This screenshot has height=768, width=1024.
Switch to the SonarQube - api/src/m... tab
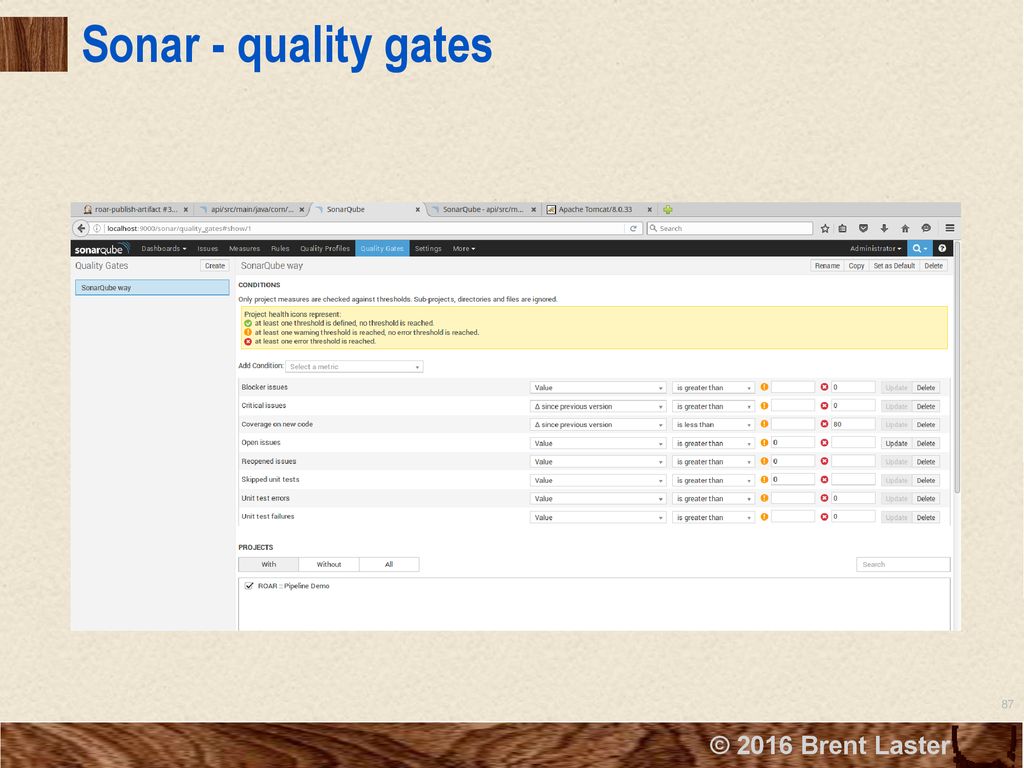coord(483,210)
